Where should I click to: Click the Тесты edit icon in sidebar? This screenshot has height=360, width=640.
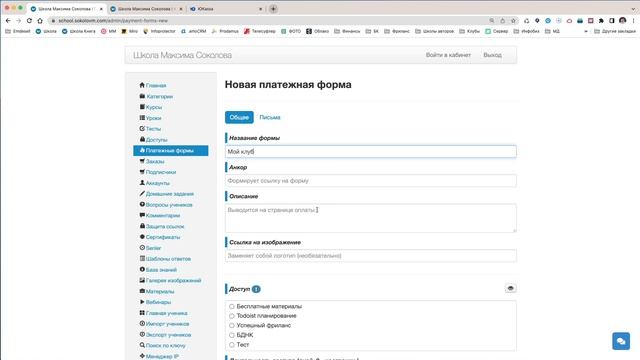(x=142, y=129)
